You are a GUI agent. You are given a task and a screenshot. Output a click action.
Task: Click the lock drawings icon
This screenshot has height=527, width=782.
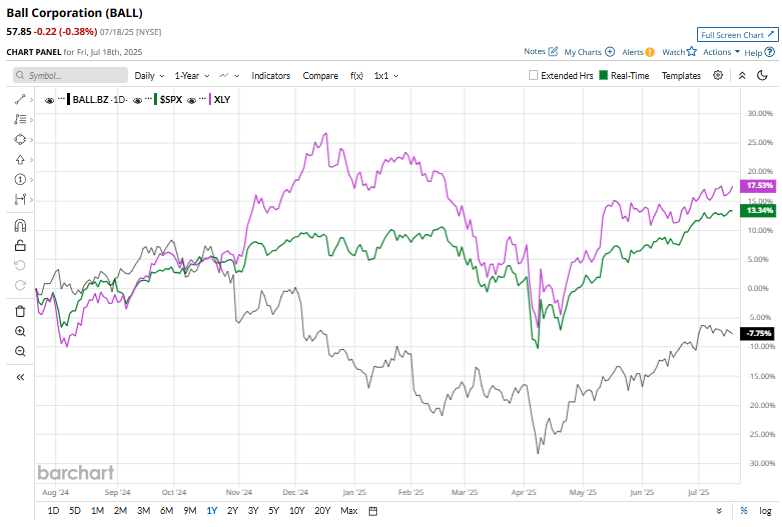tap(20, 245)
